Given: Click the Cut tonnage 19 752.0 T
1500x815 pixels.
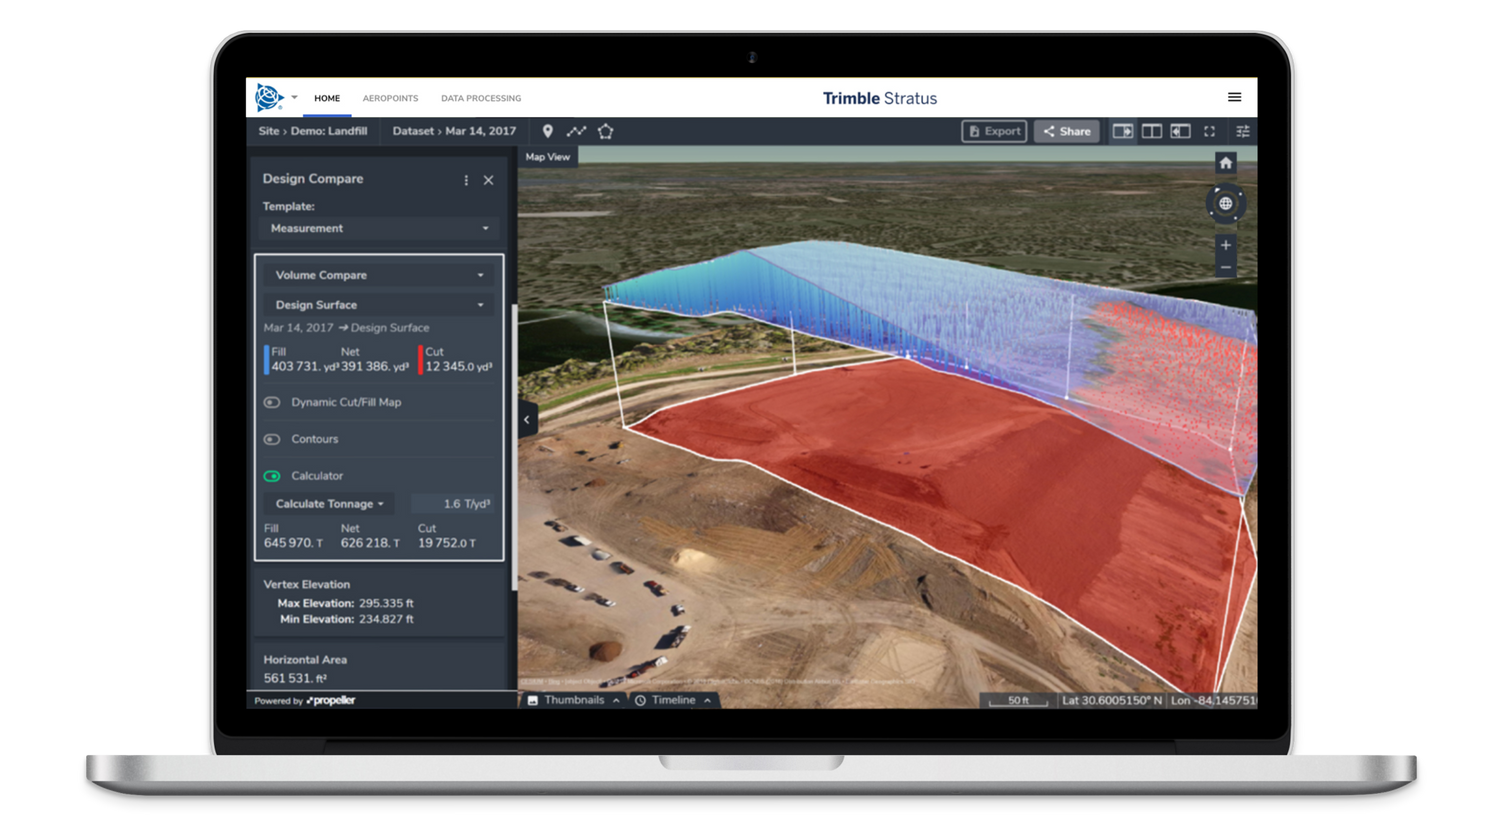Looking at the screenshot, I should tap(447, 543).
